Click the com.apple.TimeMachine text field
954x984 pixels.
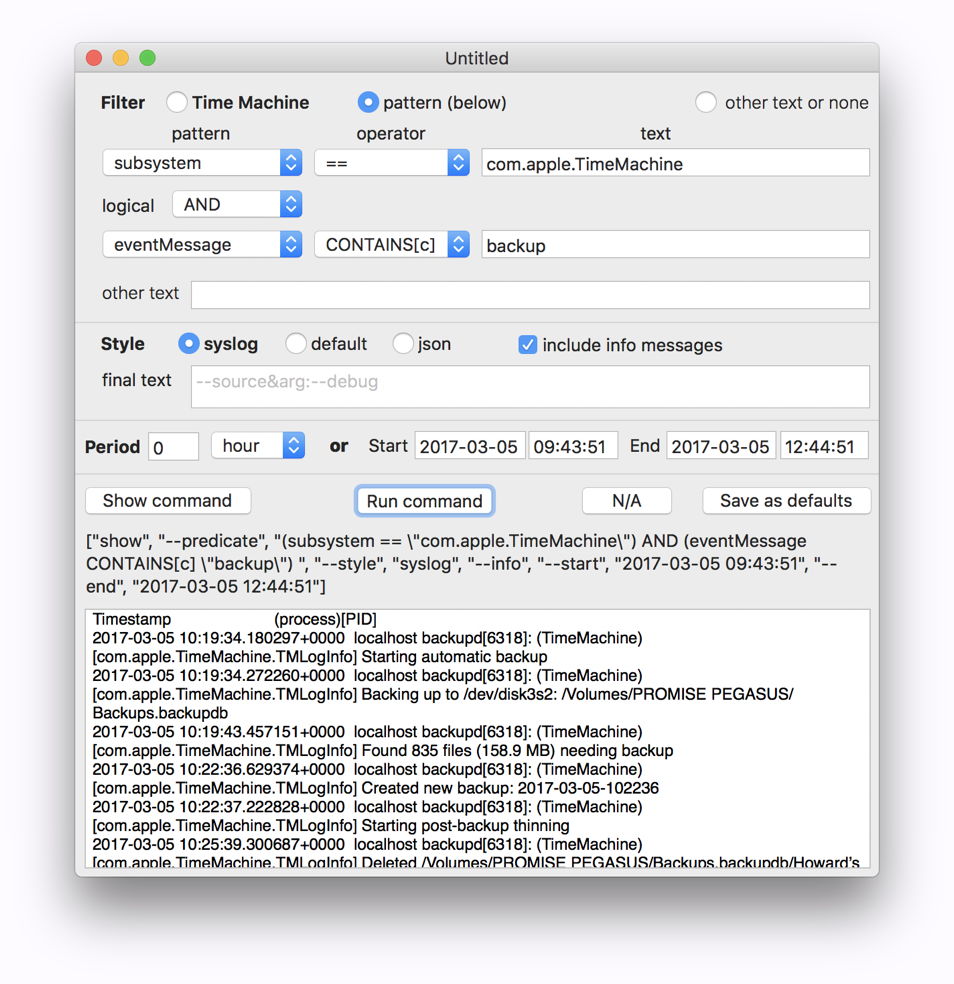pos(675,163)
